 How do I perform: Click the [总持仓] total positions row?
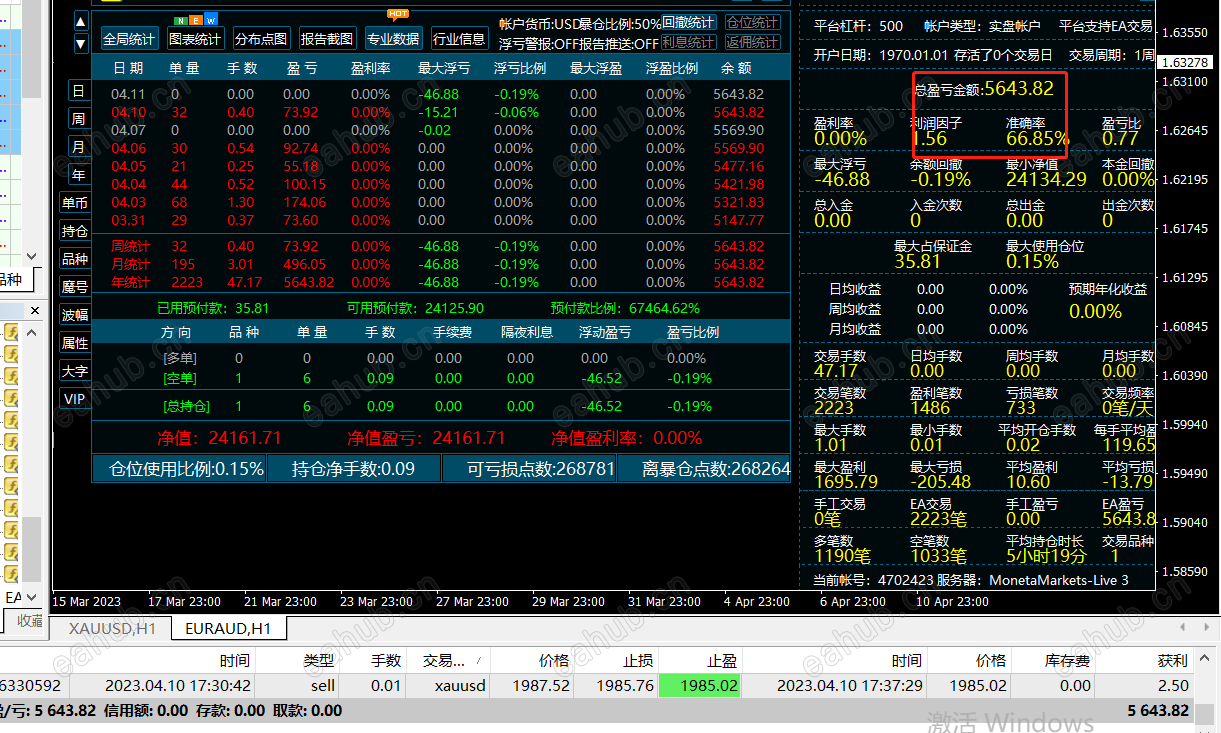[438, 406]
